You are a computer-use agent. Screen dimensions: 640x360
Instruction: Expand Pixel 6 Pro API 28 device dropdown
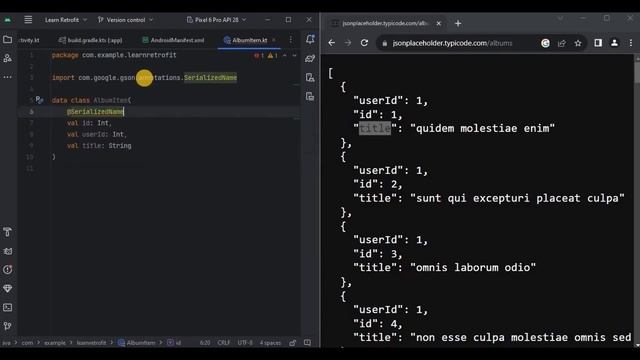(216, 20)
